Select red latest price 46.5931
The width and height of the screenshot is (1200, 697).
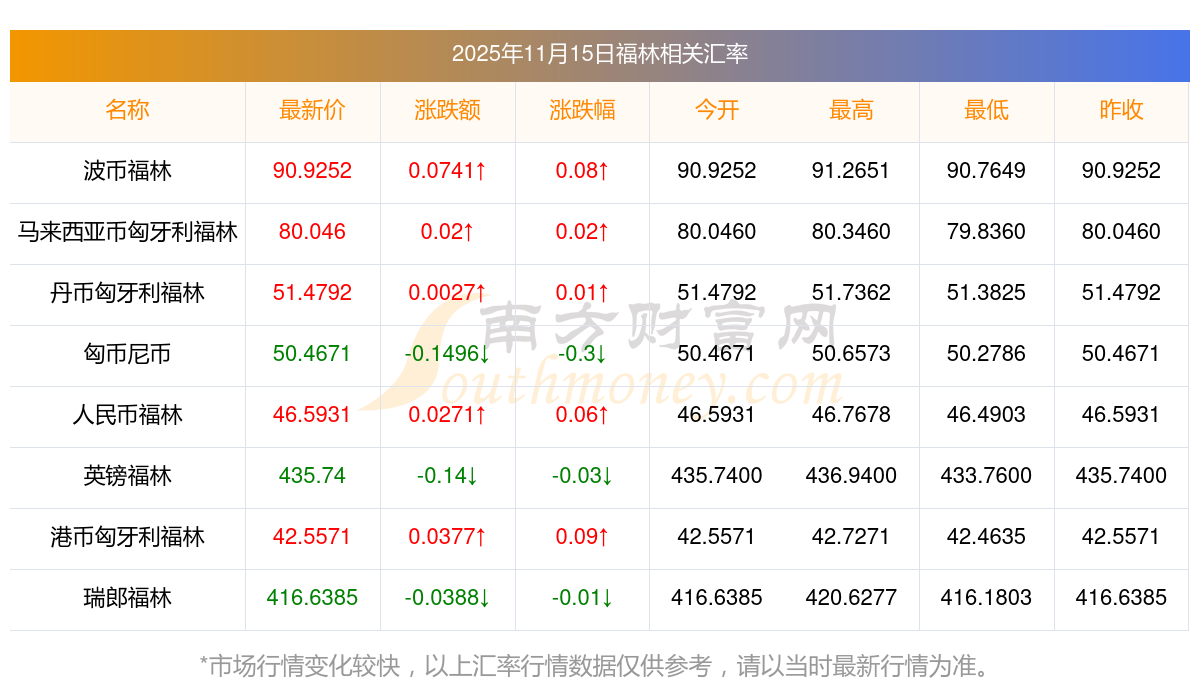point(312,415)
